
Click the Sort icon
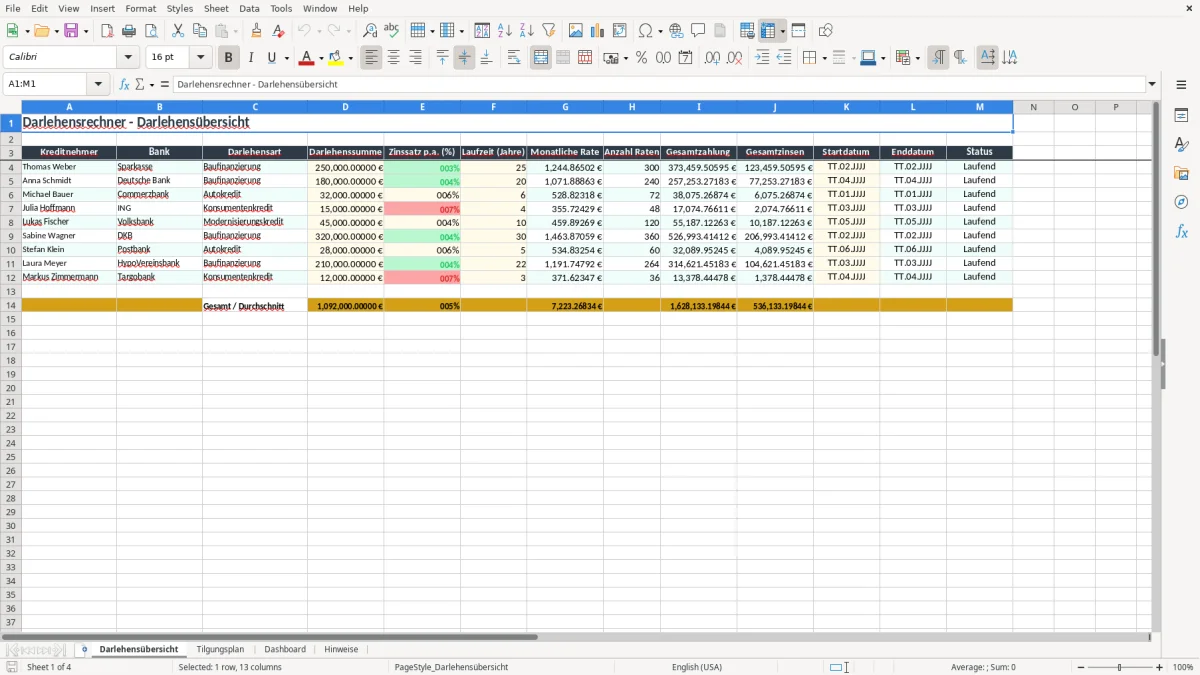[482, 31]
